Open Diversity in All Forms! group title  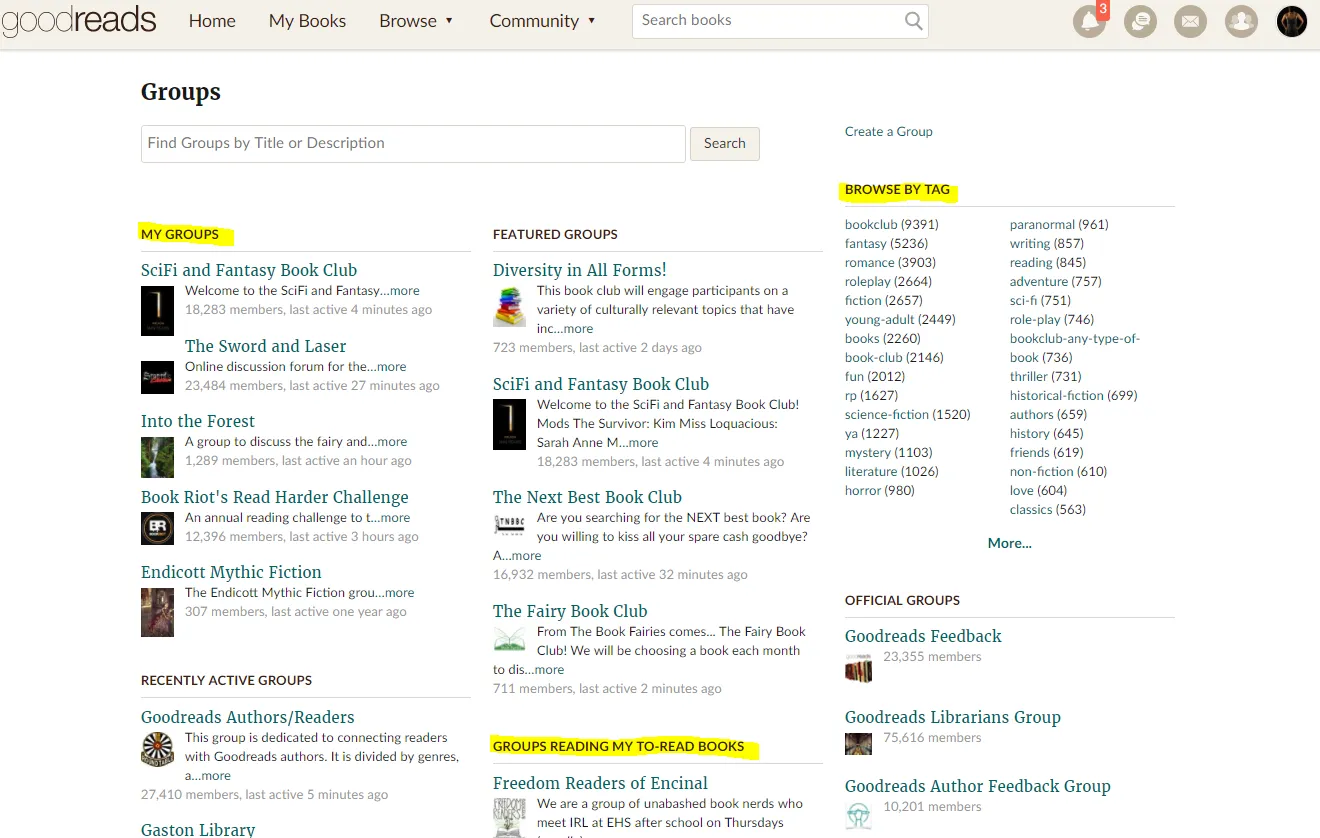(x=579, y=270)
